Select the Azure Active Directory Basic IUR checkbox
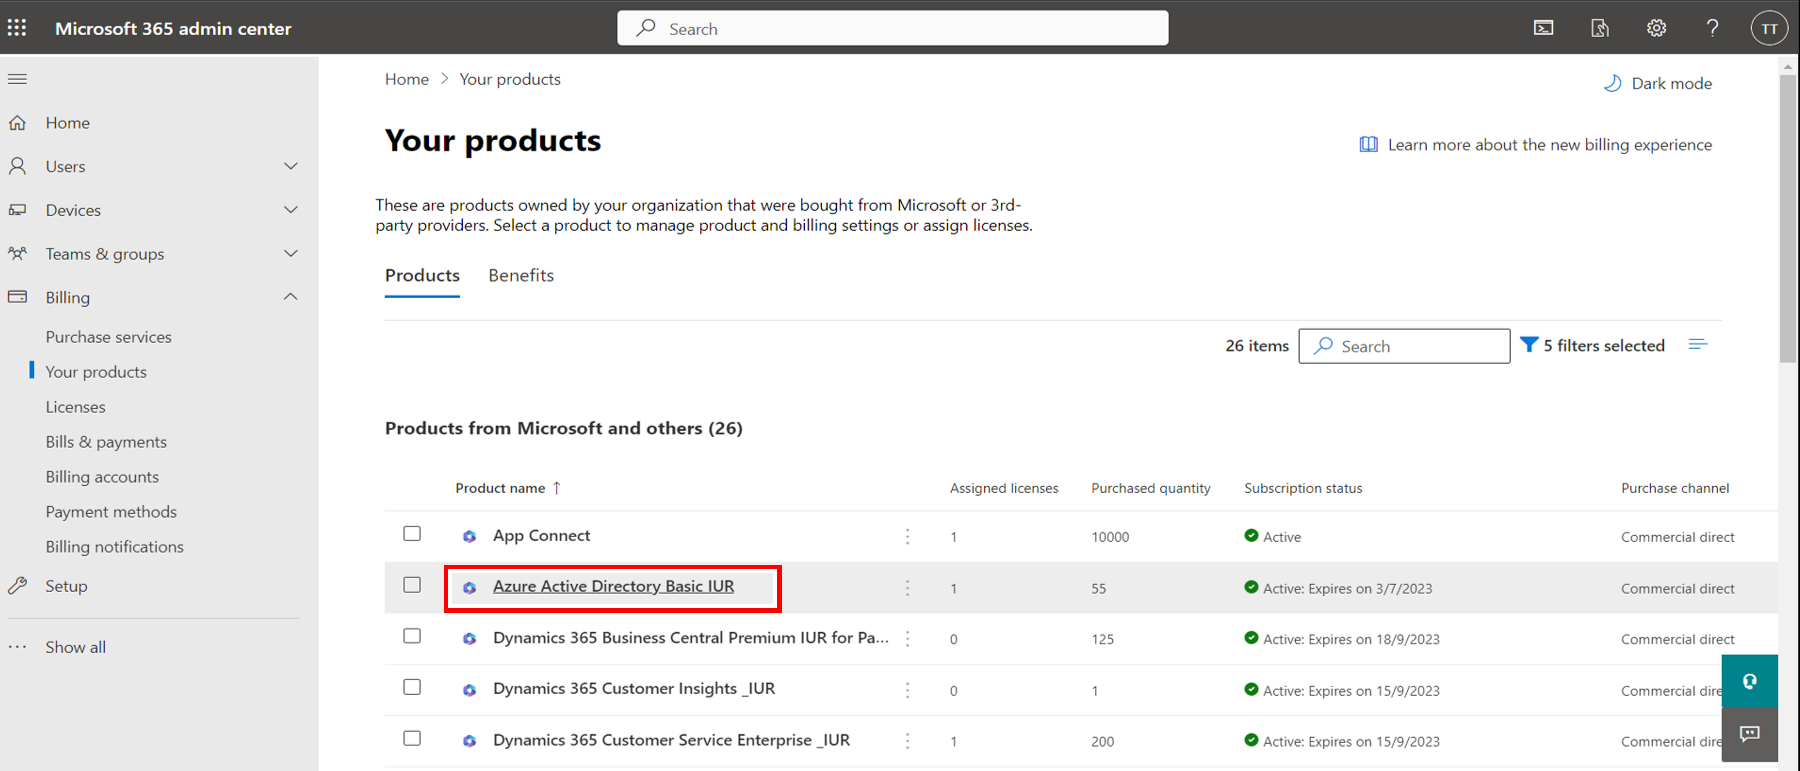This screenshot has width=1800, height=771. click(412, 585)
